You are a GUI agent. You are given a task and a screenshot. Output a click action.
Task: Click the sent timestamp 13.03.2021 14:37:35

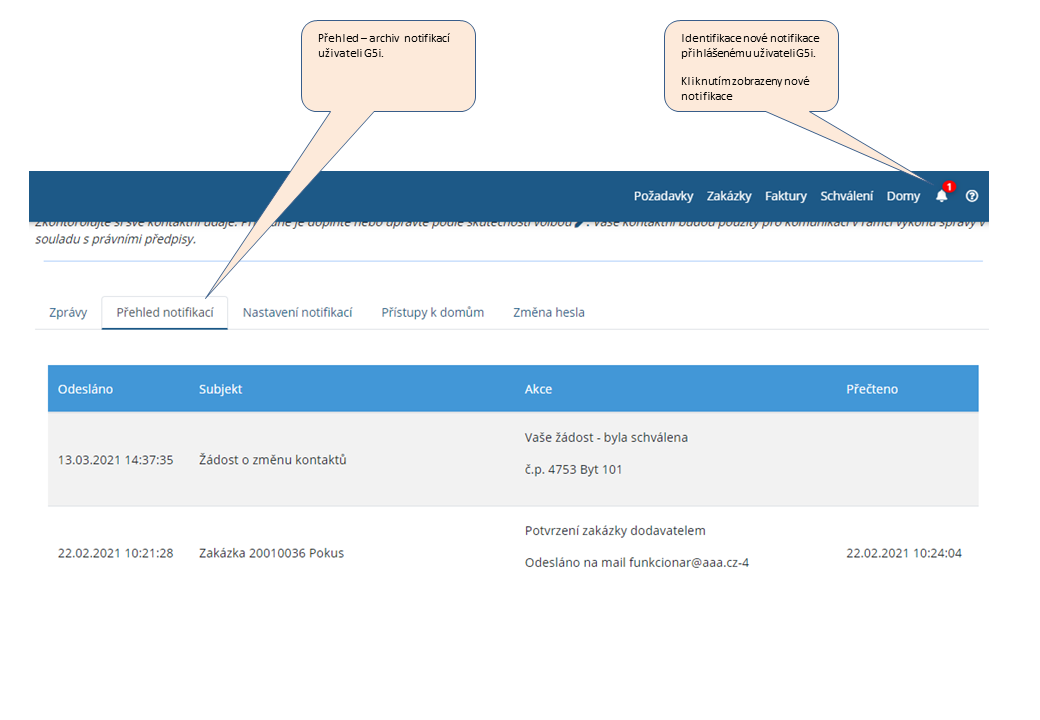pos(116,460)
